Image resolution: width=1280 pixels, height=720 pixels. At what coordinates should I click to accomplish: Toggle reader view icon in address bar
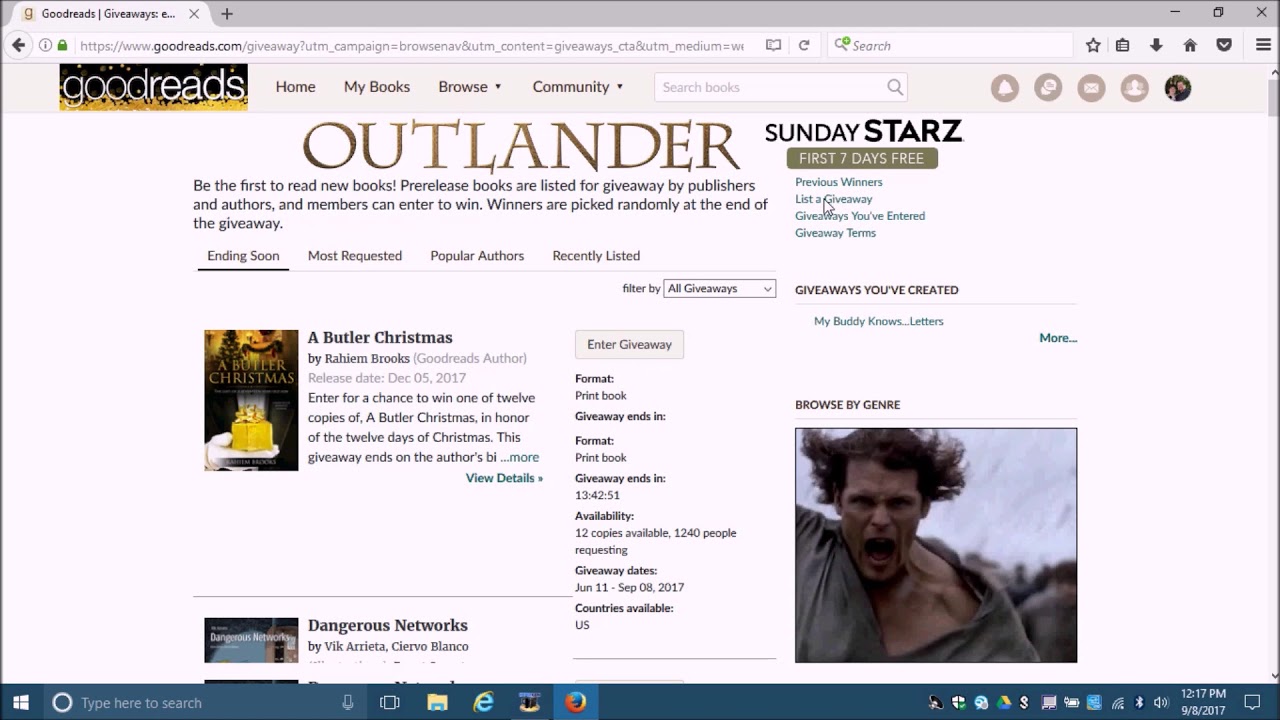[x=773, y=45]
